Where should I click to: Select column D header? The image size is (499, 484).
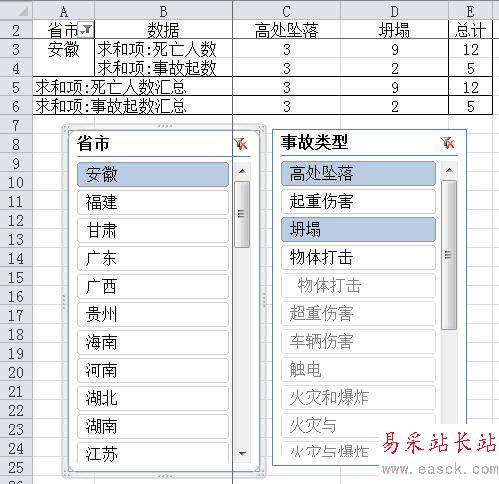pos(395,11)
